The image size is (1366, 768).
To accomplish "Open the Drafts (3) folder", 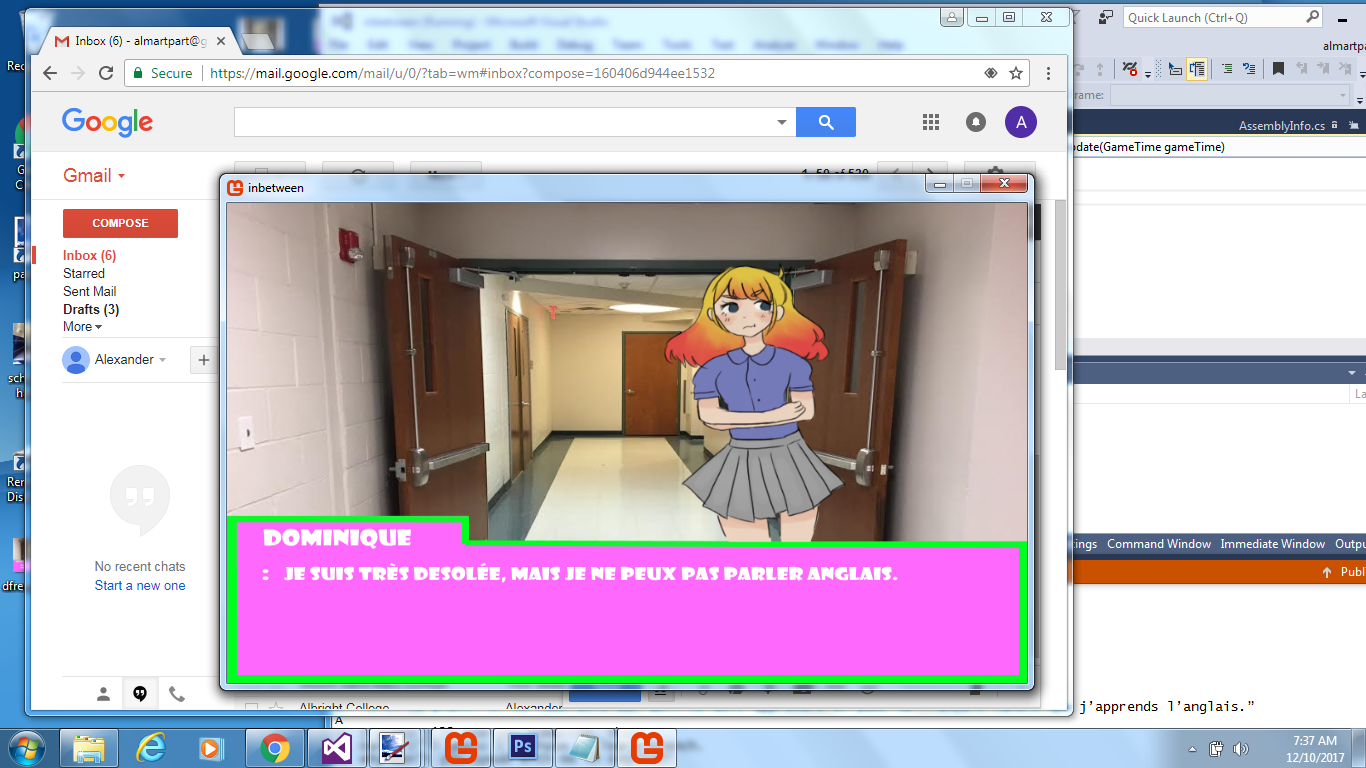I will tap(91, 309).
